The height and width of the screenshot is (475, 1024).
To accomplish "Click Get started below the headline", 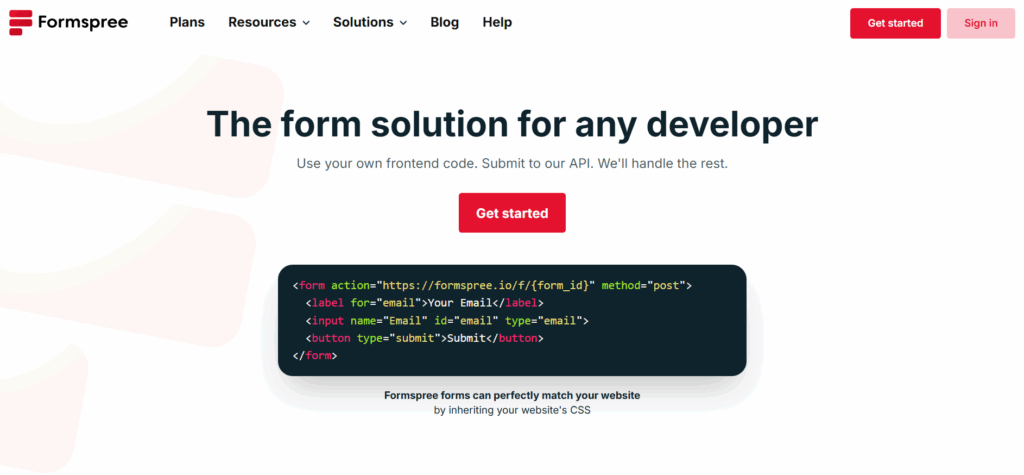I will point(512,213).
